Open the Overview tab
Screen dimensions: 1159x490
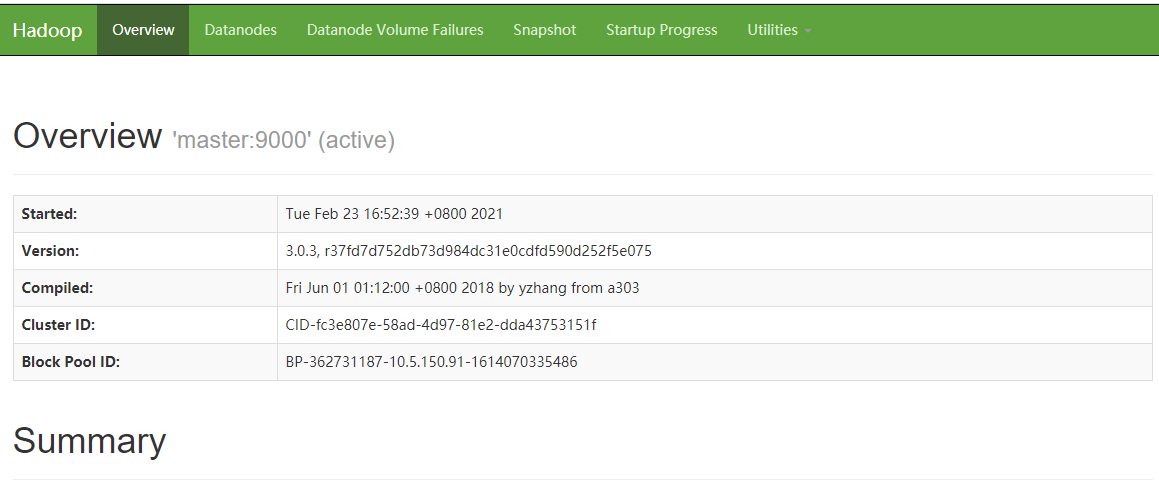143,30
